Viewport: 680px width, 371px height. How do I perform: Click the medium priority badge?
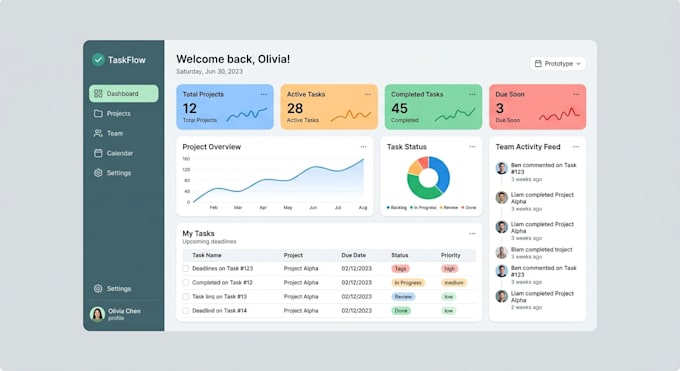click(x=454, y=282)
